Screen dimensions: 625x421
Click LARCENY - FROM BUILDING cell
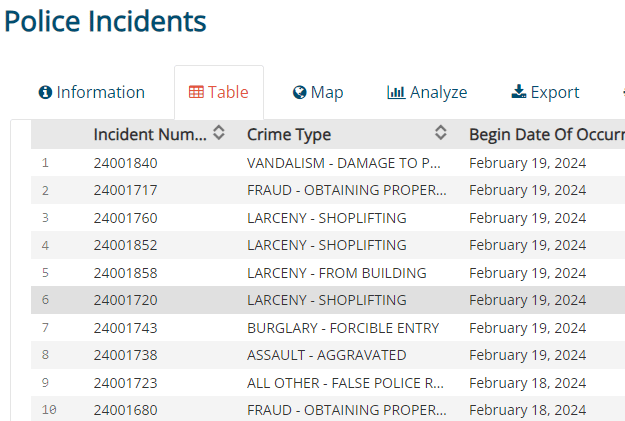click(x=336, y=273)
